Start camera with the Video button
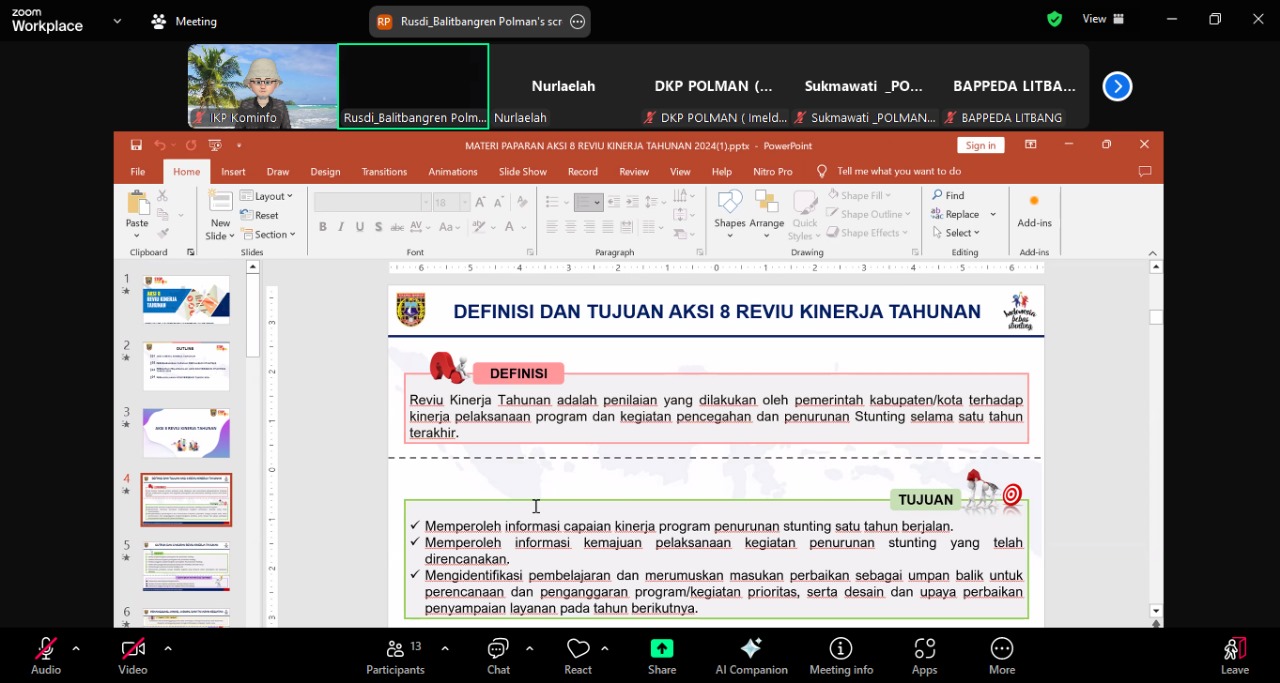The width and height of the screenshot is (1280, 683). pyautogui.click(x=133, y=656)
